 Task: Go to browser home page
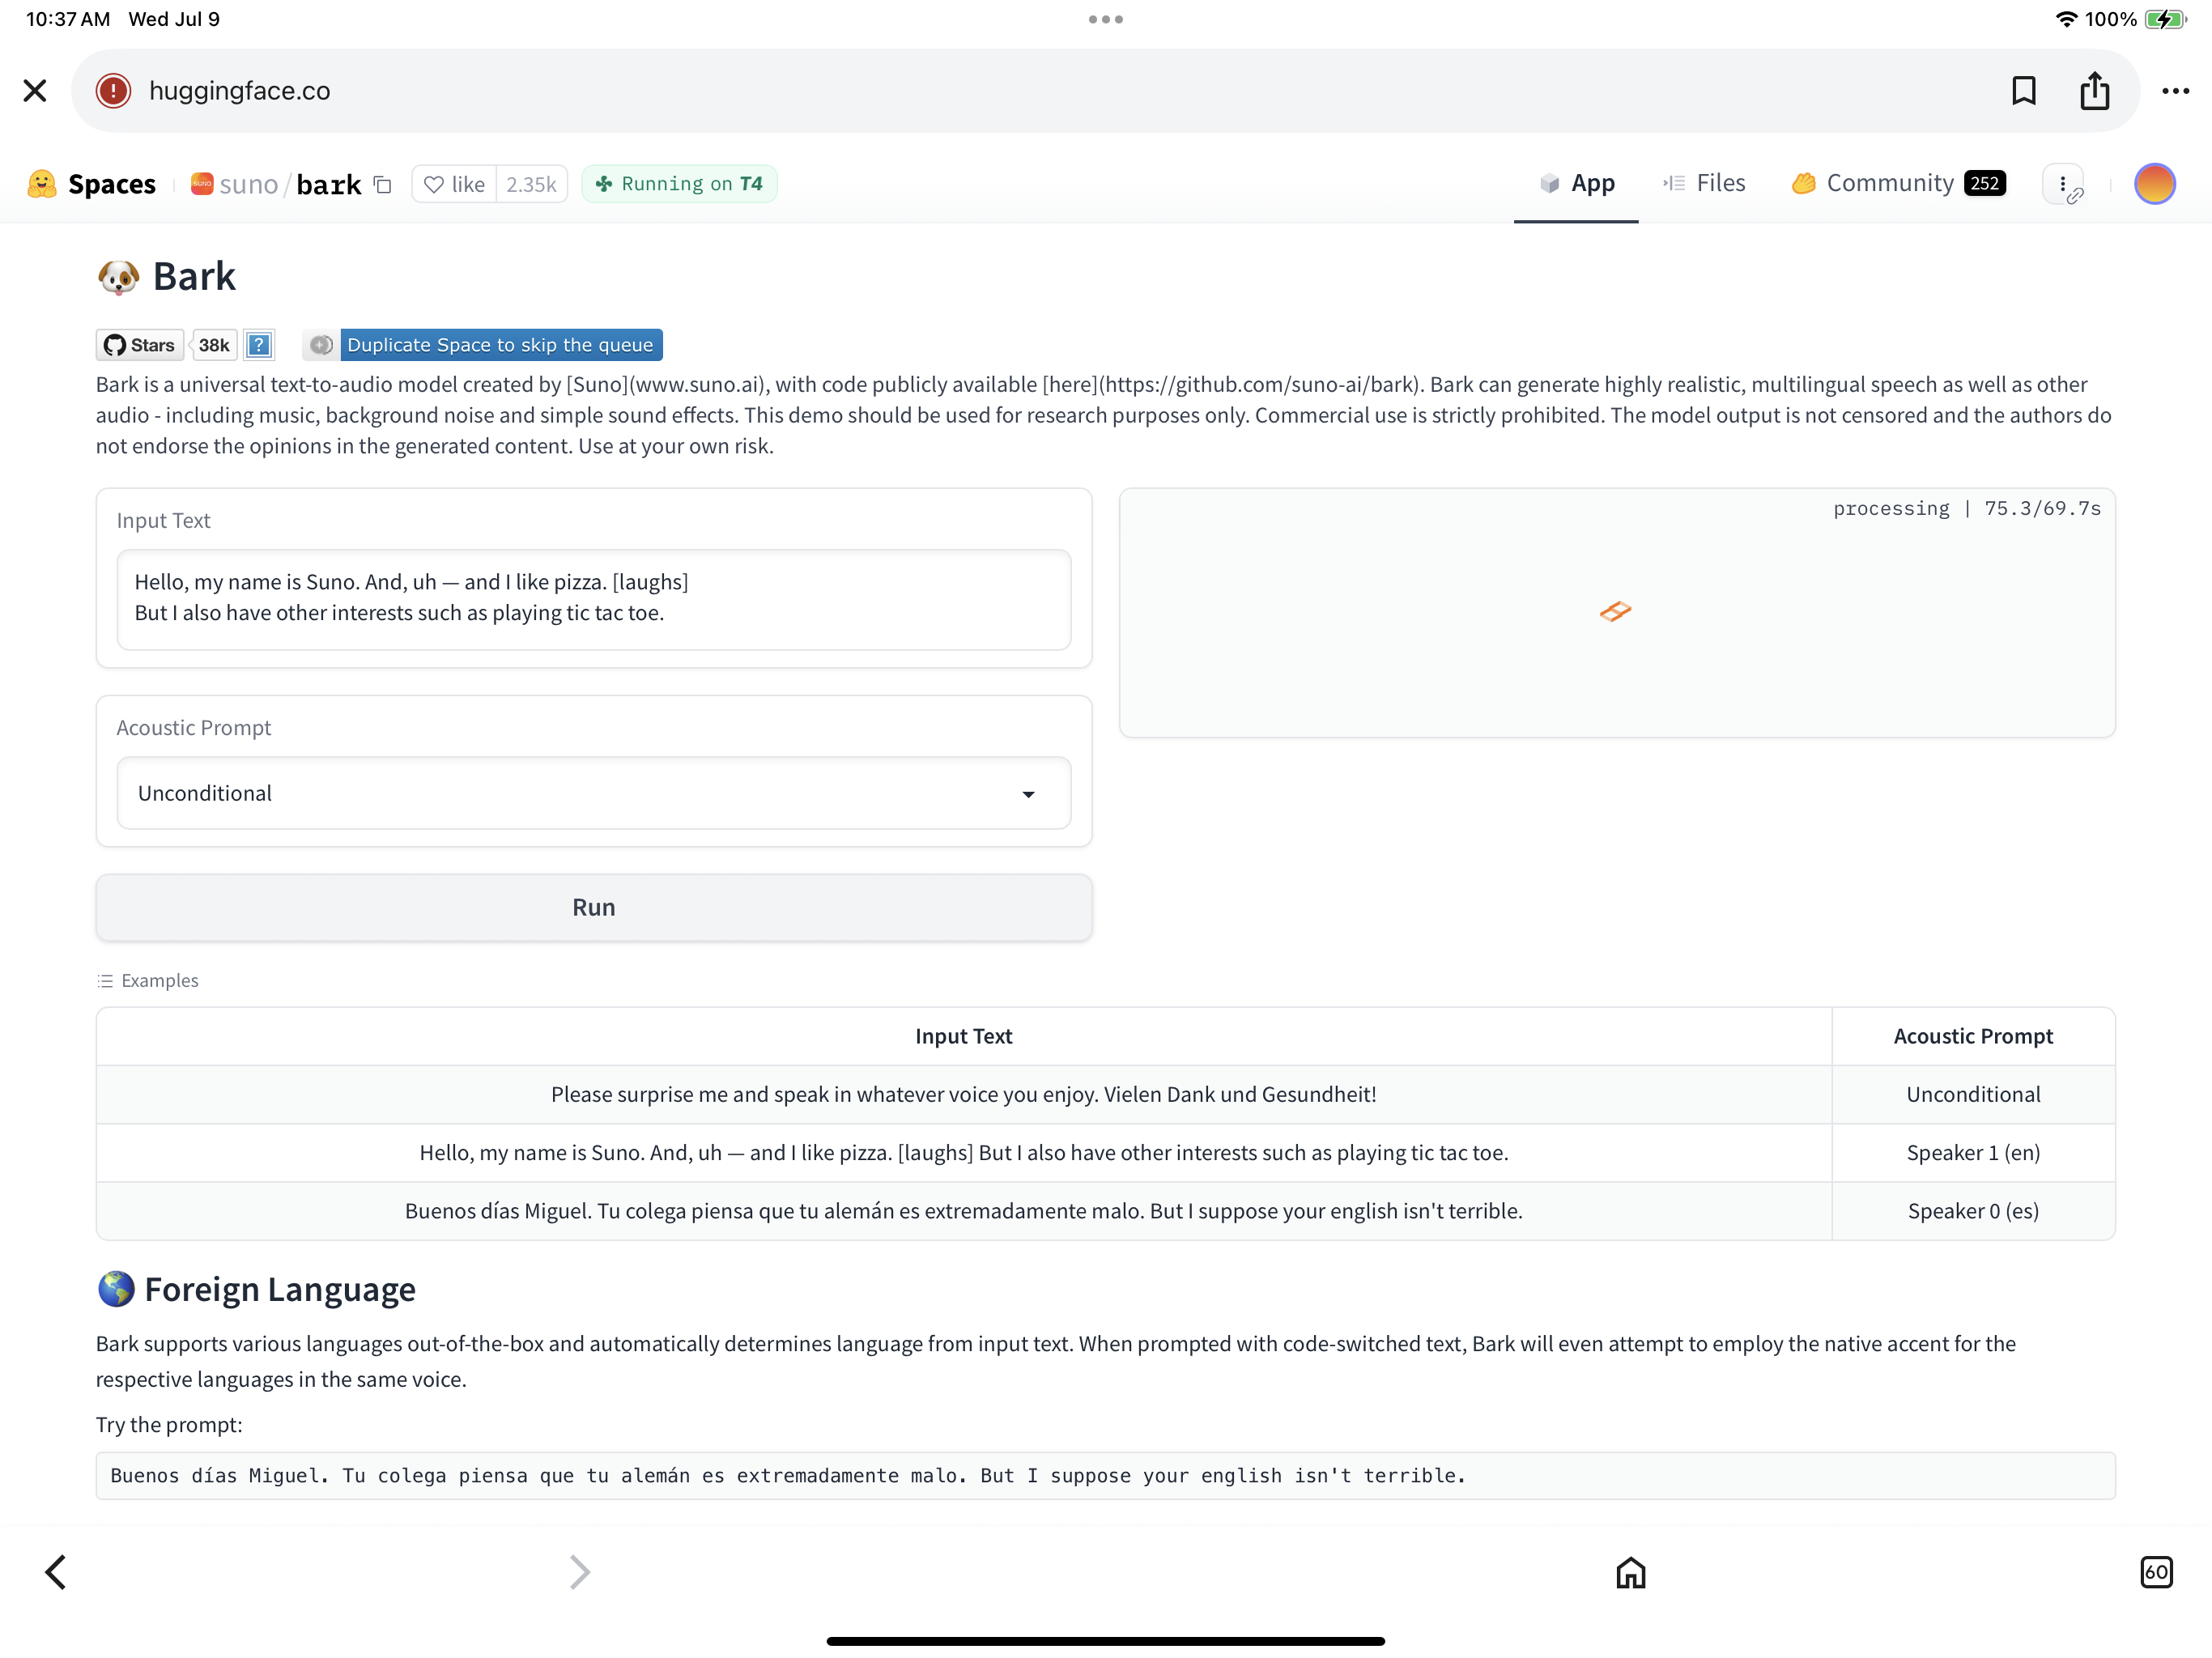click(x=1631, y=1573)
